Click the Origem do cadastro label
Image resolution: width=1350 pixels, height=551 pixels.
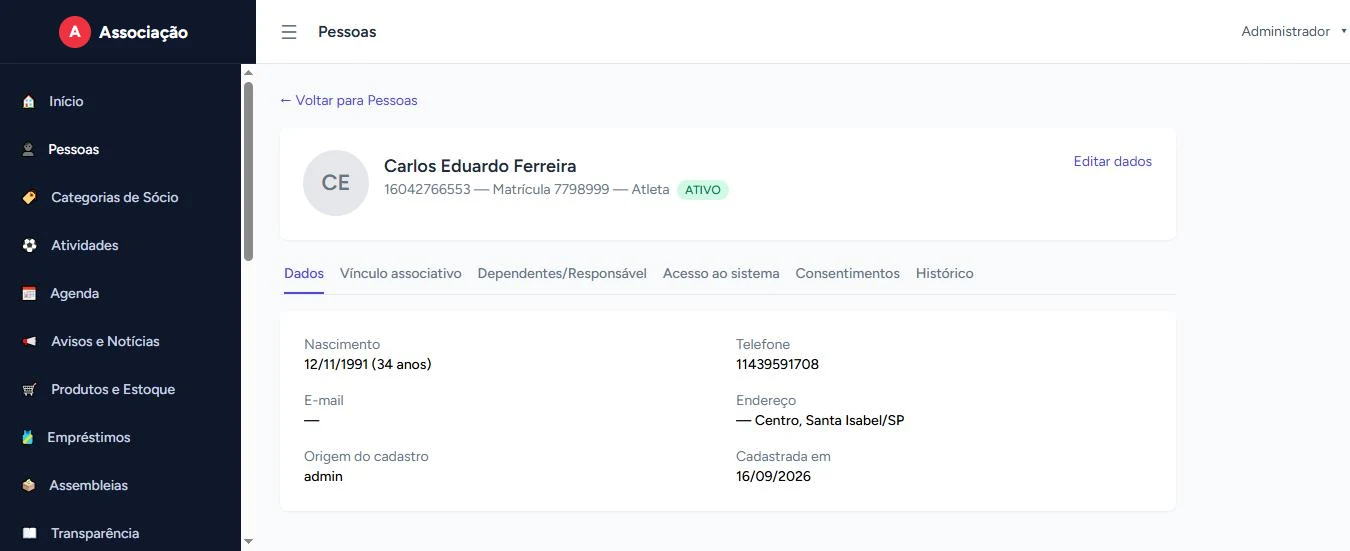click(x=366, y=456)
